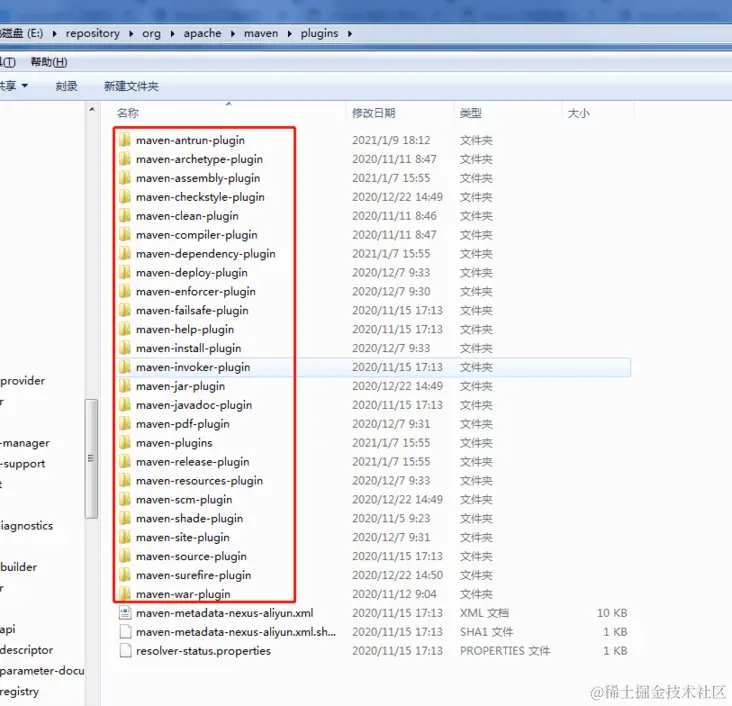Select the -support item in the navigation tree

pyautogui.click(x=23, y=464)
